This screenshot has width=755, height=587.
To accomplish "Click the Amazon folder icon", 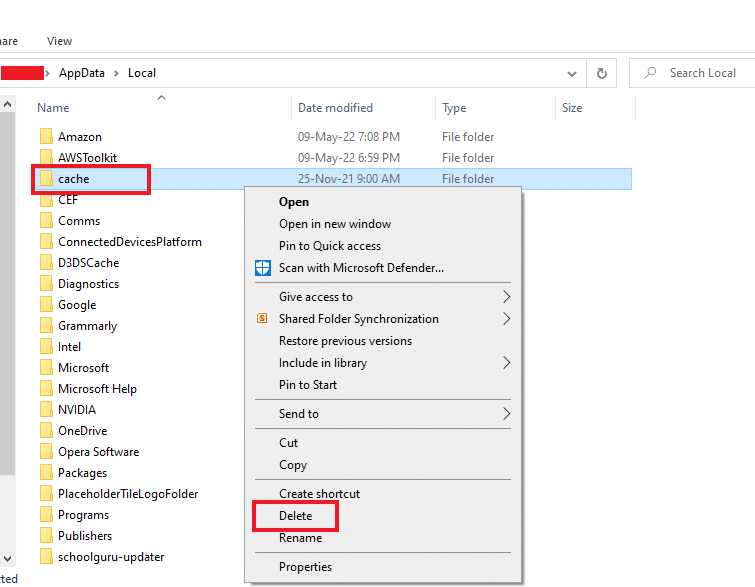I will coord(46,137).
